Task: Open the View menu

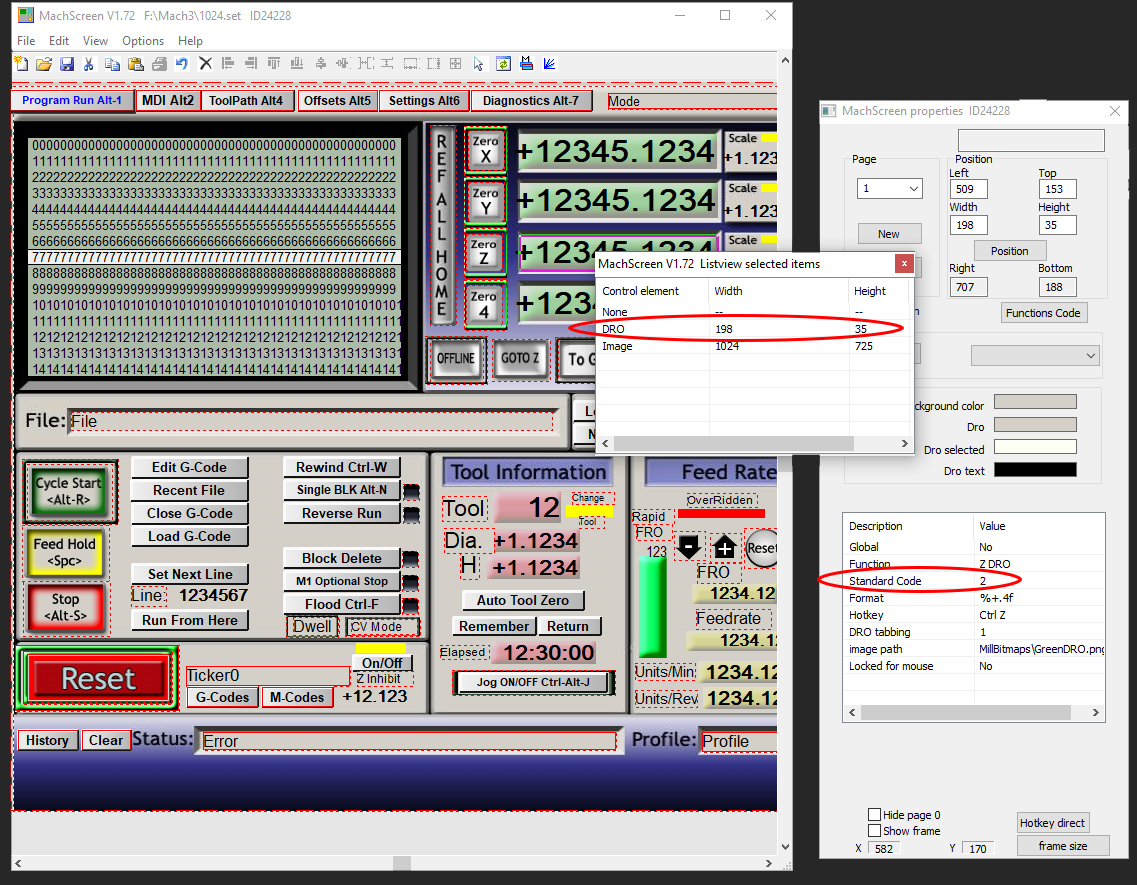Action: click(95, 41)
